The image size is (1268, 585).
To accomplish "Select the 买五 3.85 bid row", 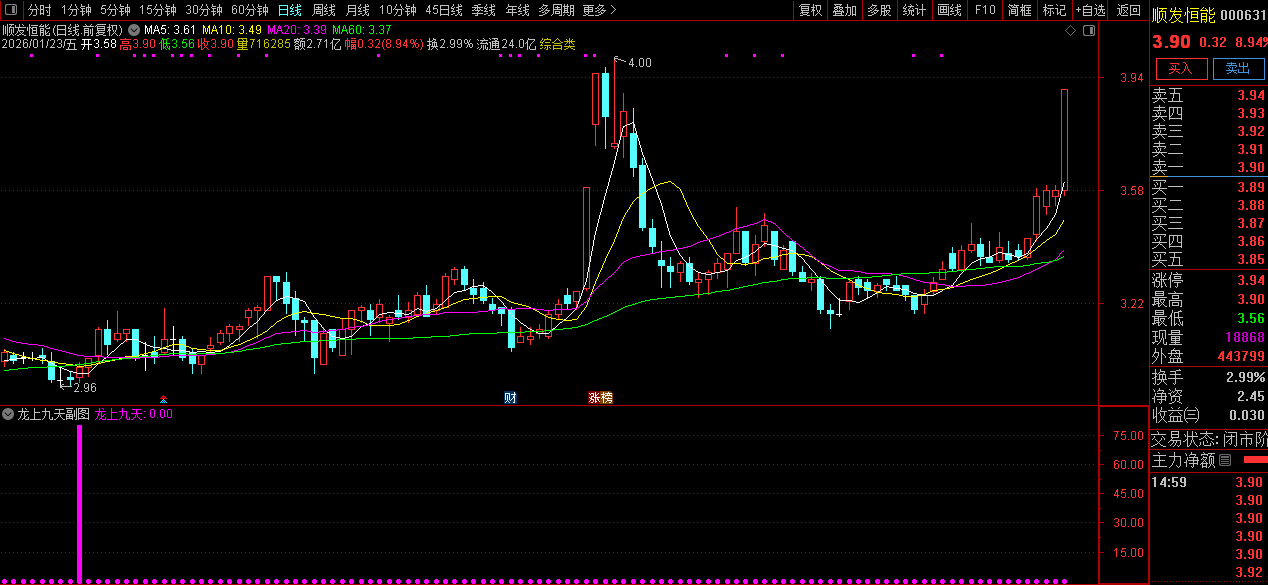I will pos(1209,259).
